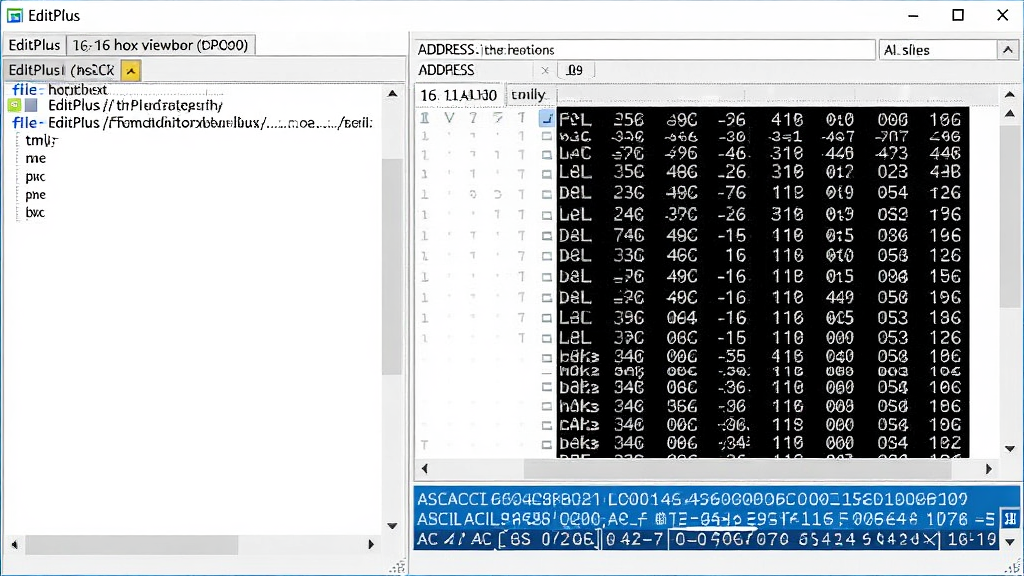This screenshot has height=576, width=1024.
Task: Click the square icon right of blue bottom panel
Action: click(x=1010, y=519)
